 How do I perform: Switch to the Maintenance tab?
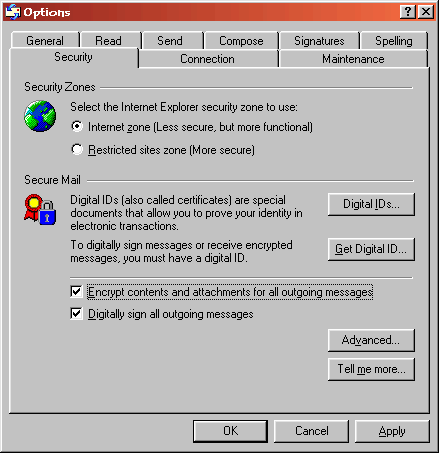(353, 59)
